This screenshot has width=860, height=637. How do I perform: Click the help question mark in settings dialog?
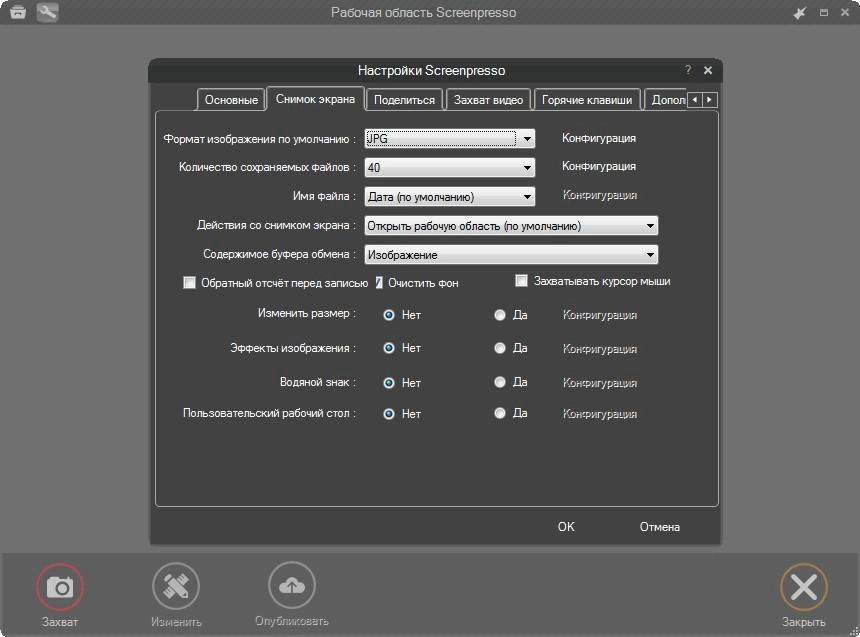(688, 70)
